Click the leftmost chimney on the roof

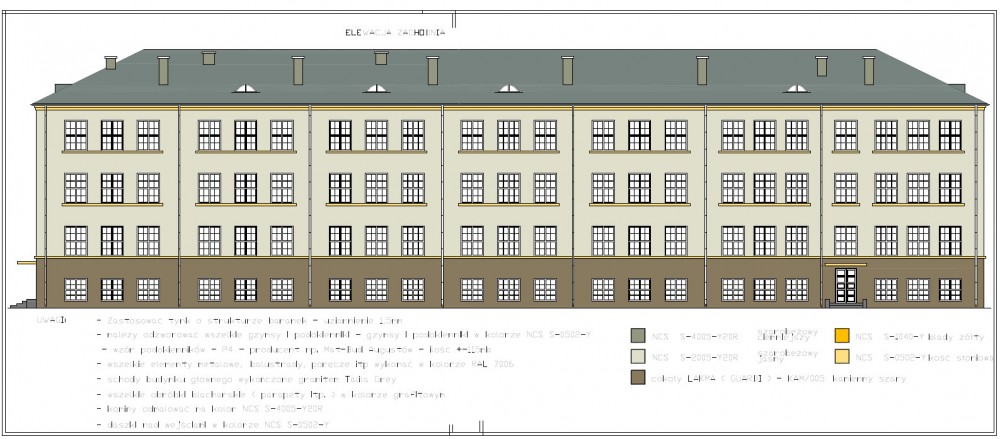[110, 63]
